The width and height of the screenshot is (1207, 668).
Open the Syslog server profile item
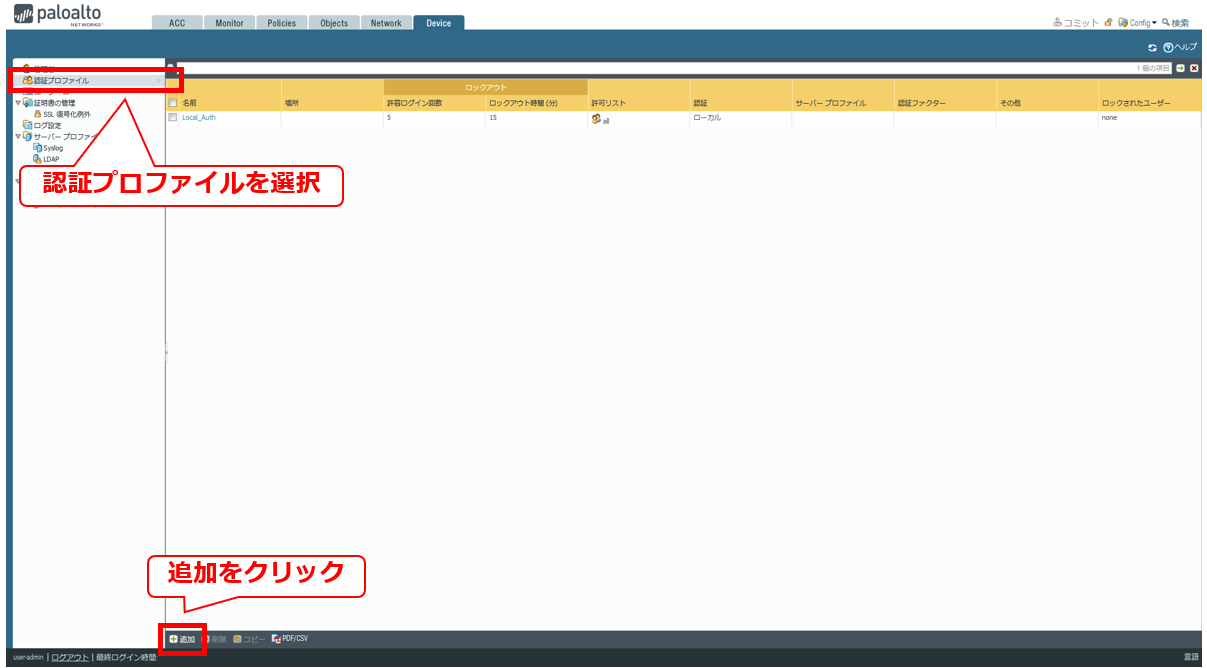coord(53,148)
